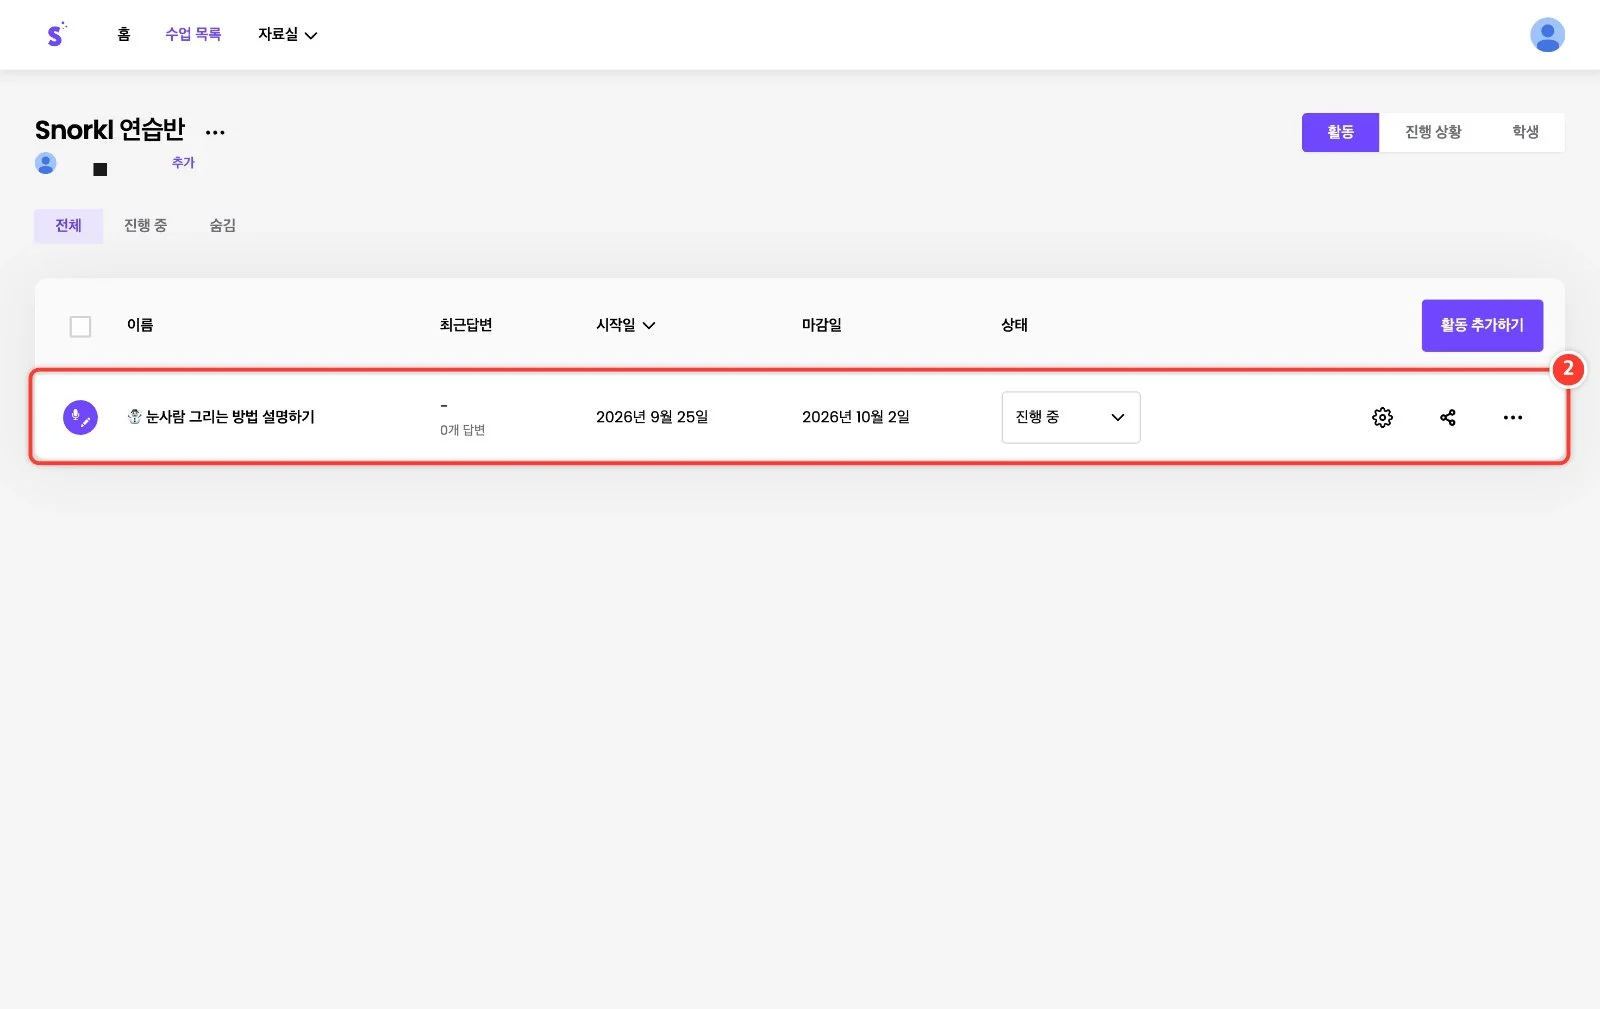
Task: Sort by 시작일 column chevron
Action: pos(649,325)
